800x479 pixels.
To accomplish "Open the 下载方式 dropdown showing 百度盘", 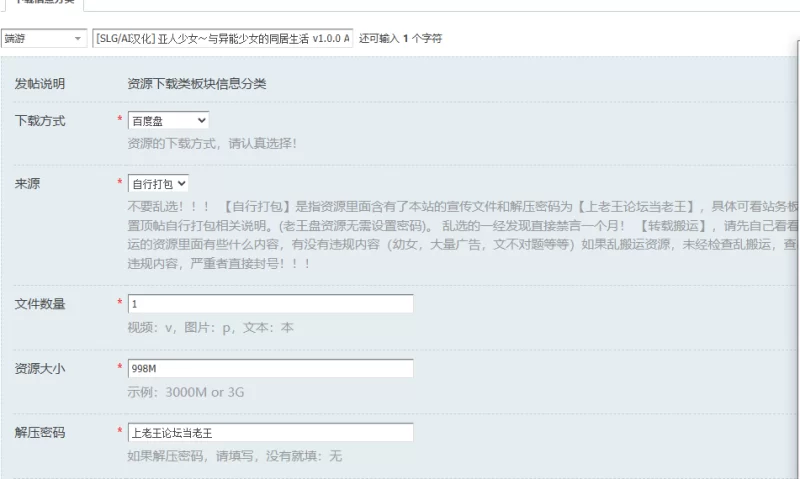I will [168, 120].
